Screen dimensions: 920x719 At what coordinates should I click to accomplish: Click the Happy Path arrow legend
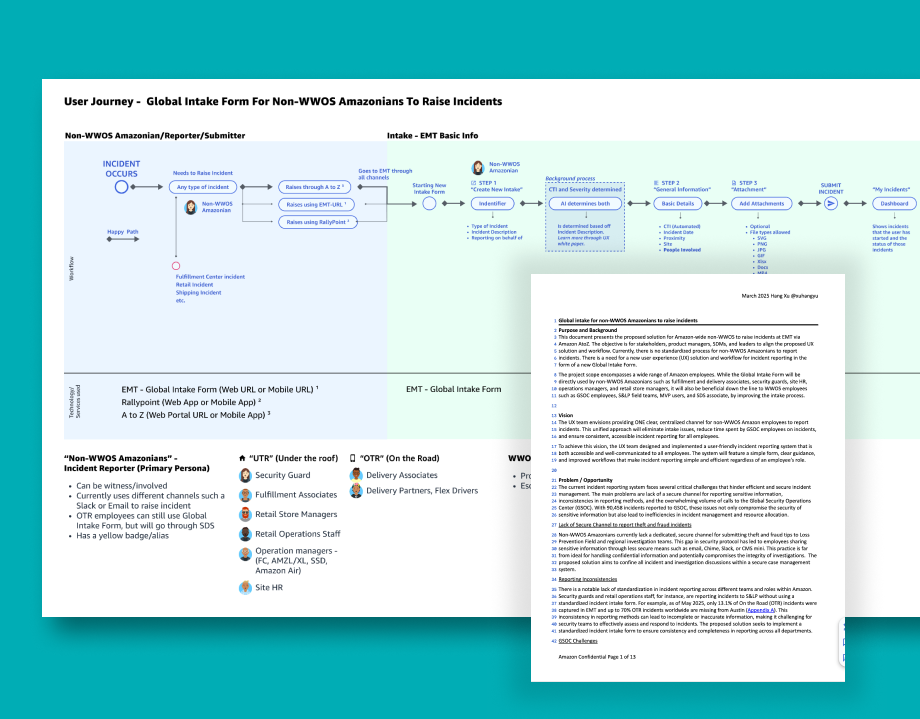pyautogui.click(x=123, y=239)
